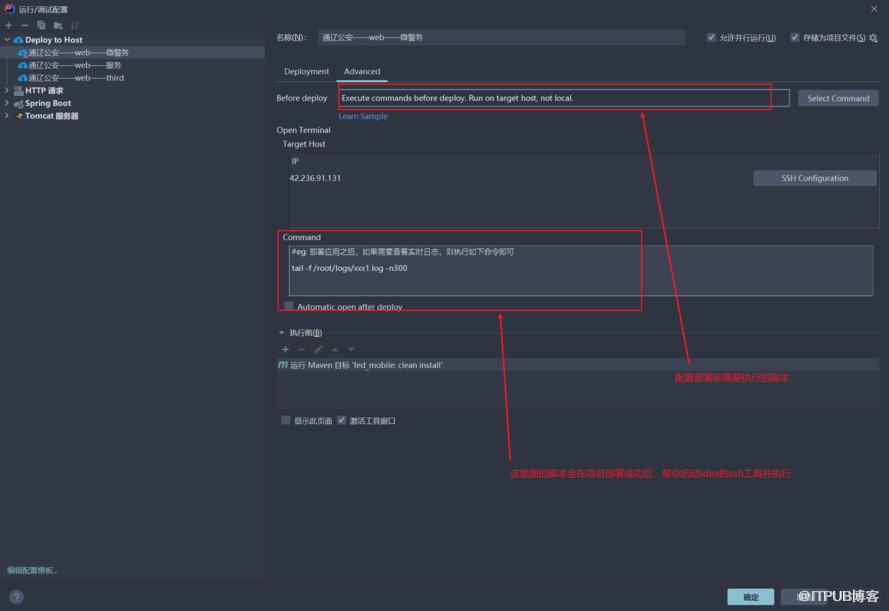
Task: Remove the selected before-launch task
Action: pos(302,349)
